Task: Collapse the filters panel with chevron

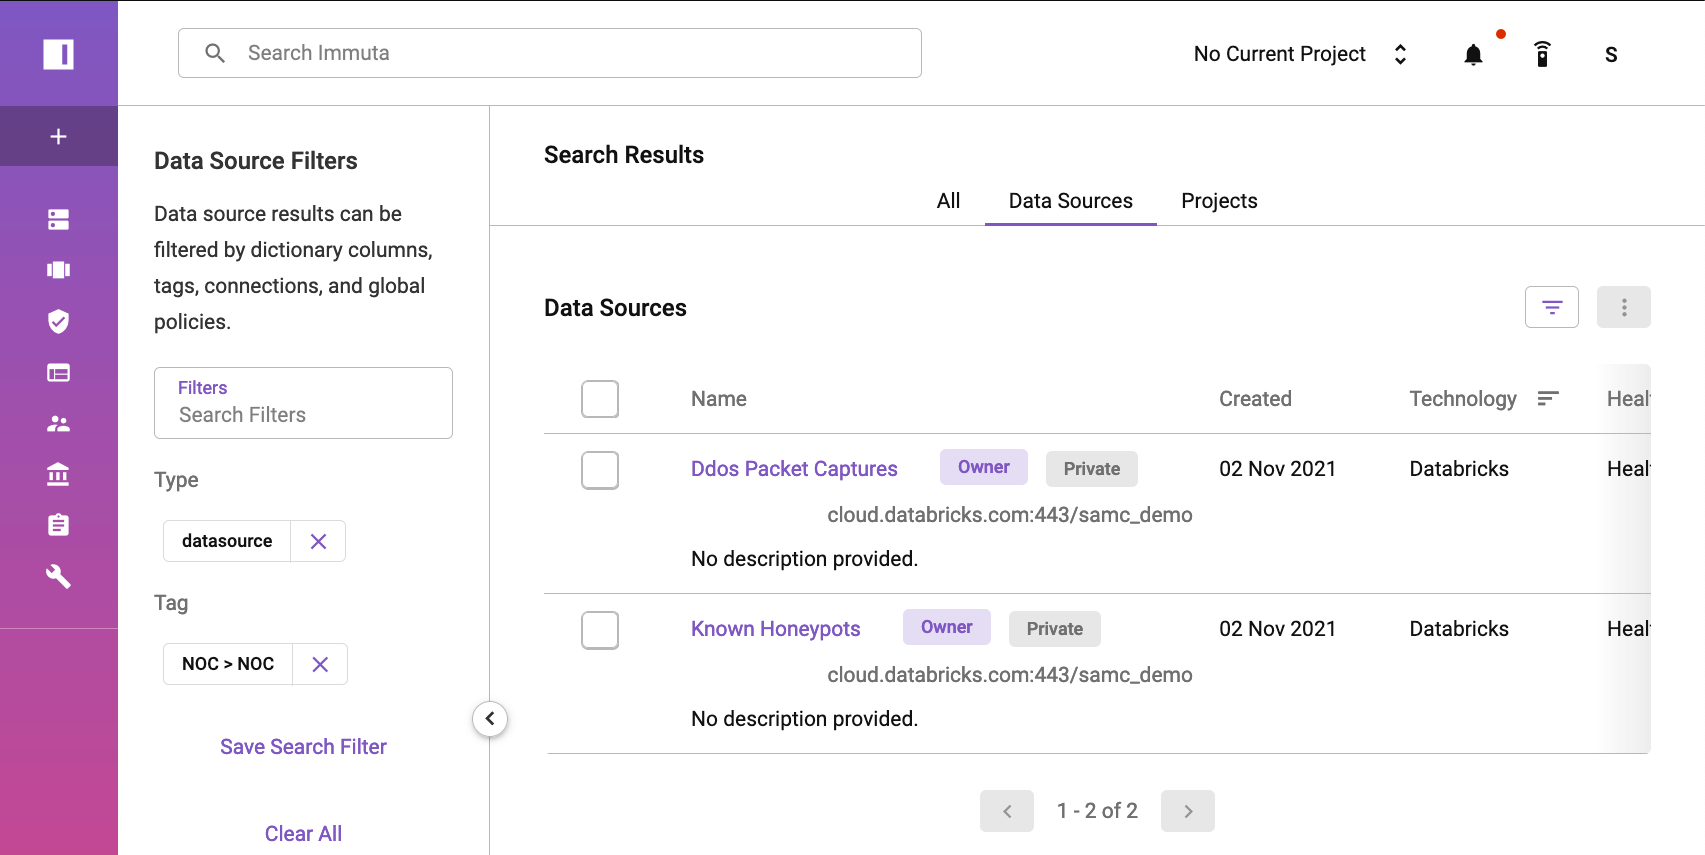Action: pos(490,718)
